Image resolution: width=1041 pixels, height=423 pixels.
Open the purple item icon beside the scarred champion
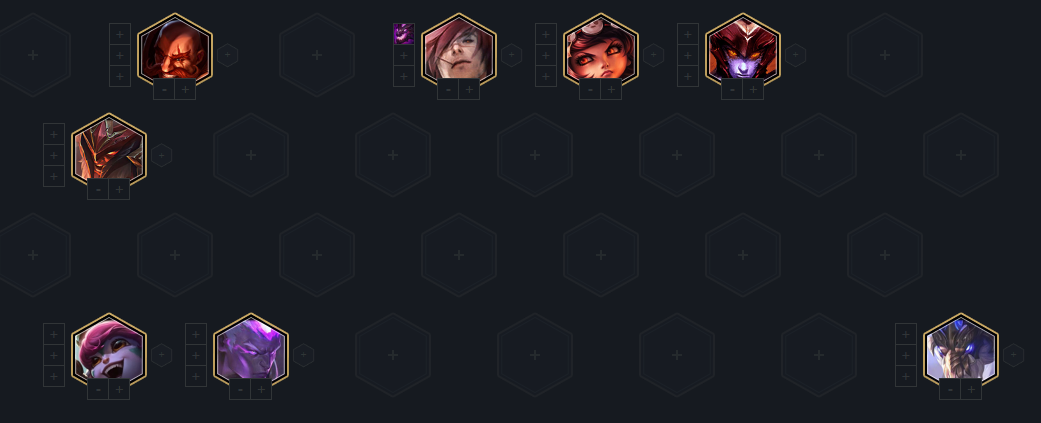pos(404,34)
